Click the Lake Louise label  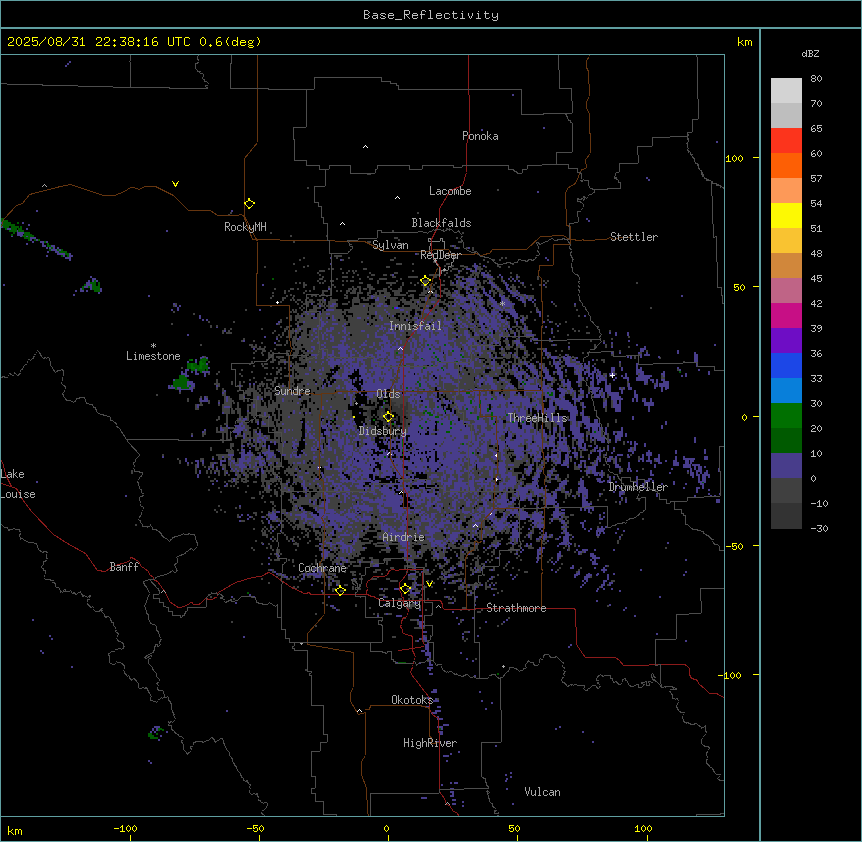point(18,484)
